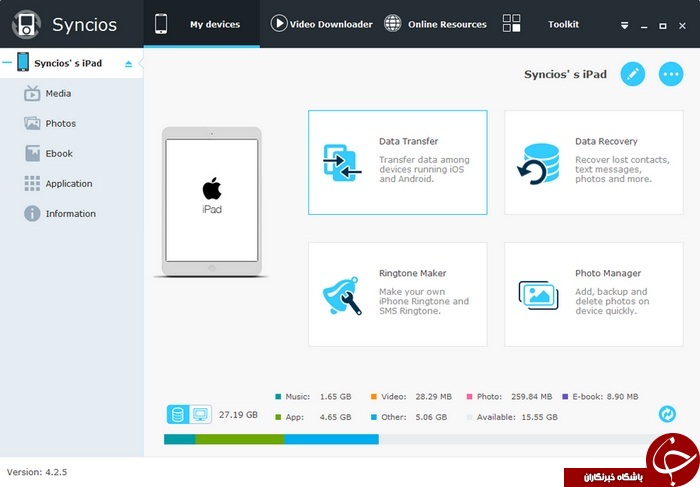Screen dimensions: 700x487
Task: Minimize the Syncios window
Action: 644,26
